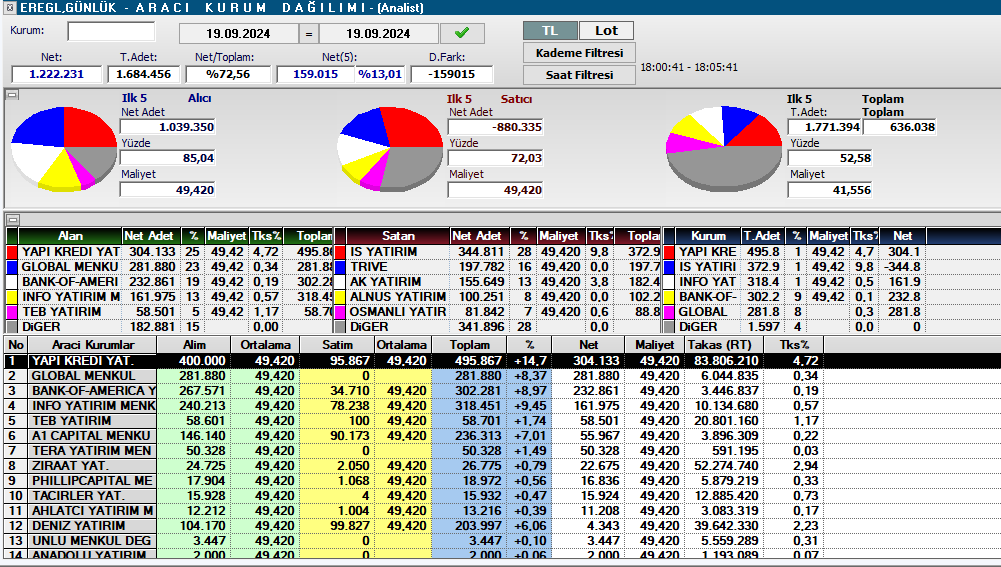Sort main table by Tks% column
This screenshot has height=567, width=1001.
tap(794, 345)
